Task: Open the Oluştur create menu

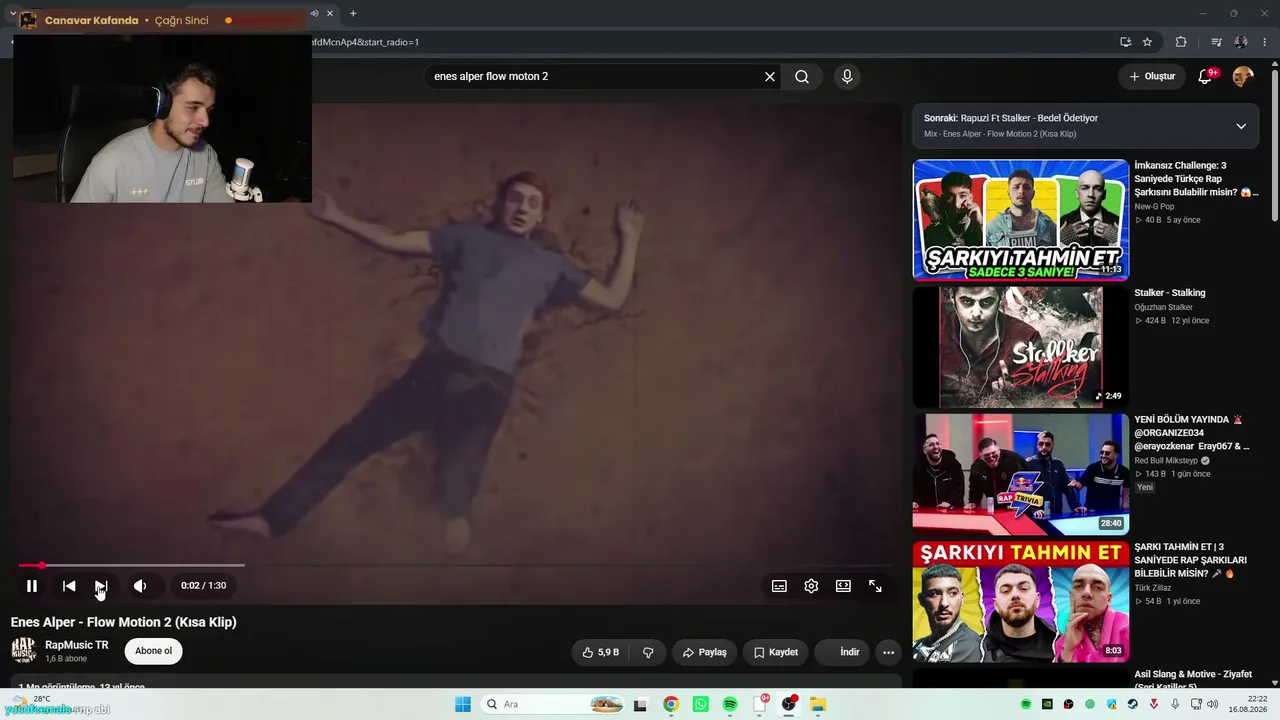Action: (x=1152, y=76)
